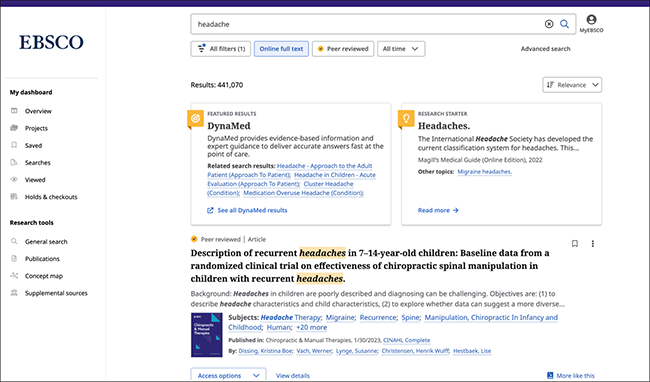Open All filters (1) panel
The height and width of the screenshot is (382, 650).
pos(221,49)
